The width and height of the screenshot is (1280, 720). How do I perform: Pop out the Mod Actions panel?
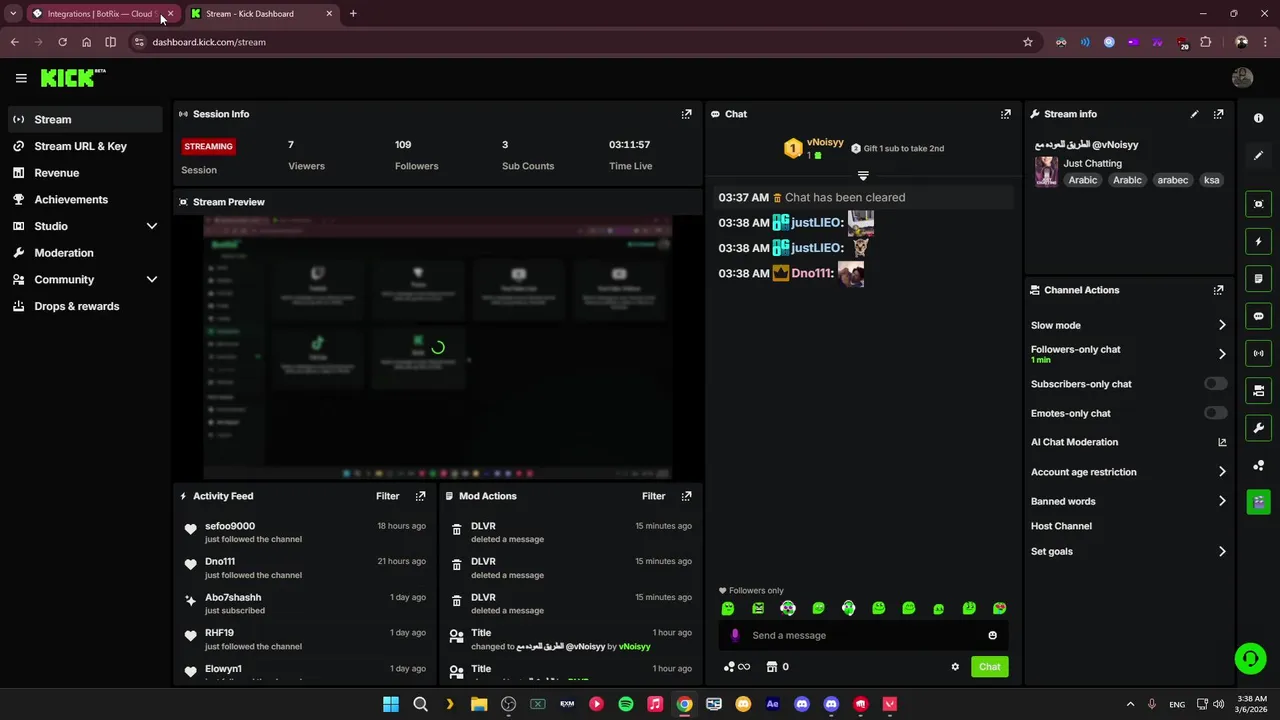686,496
